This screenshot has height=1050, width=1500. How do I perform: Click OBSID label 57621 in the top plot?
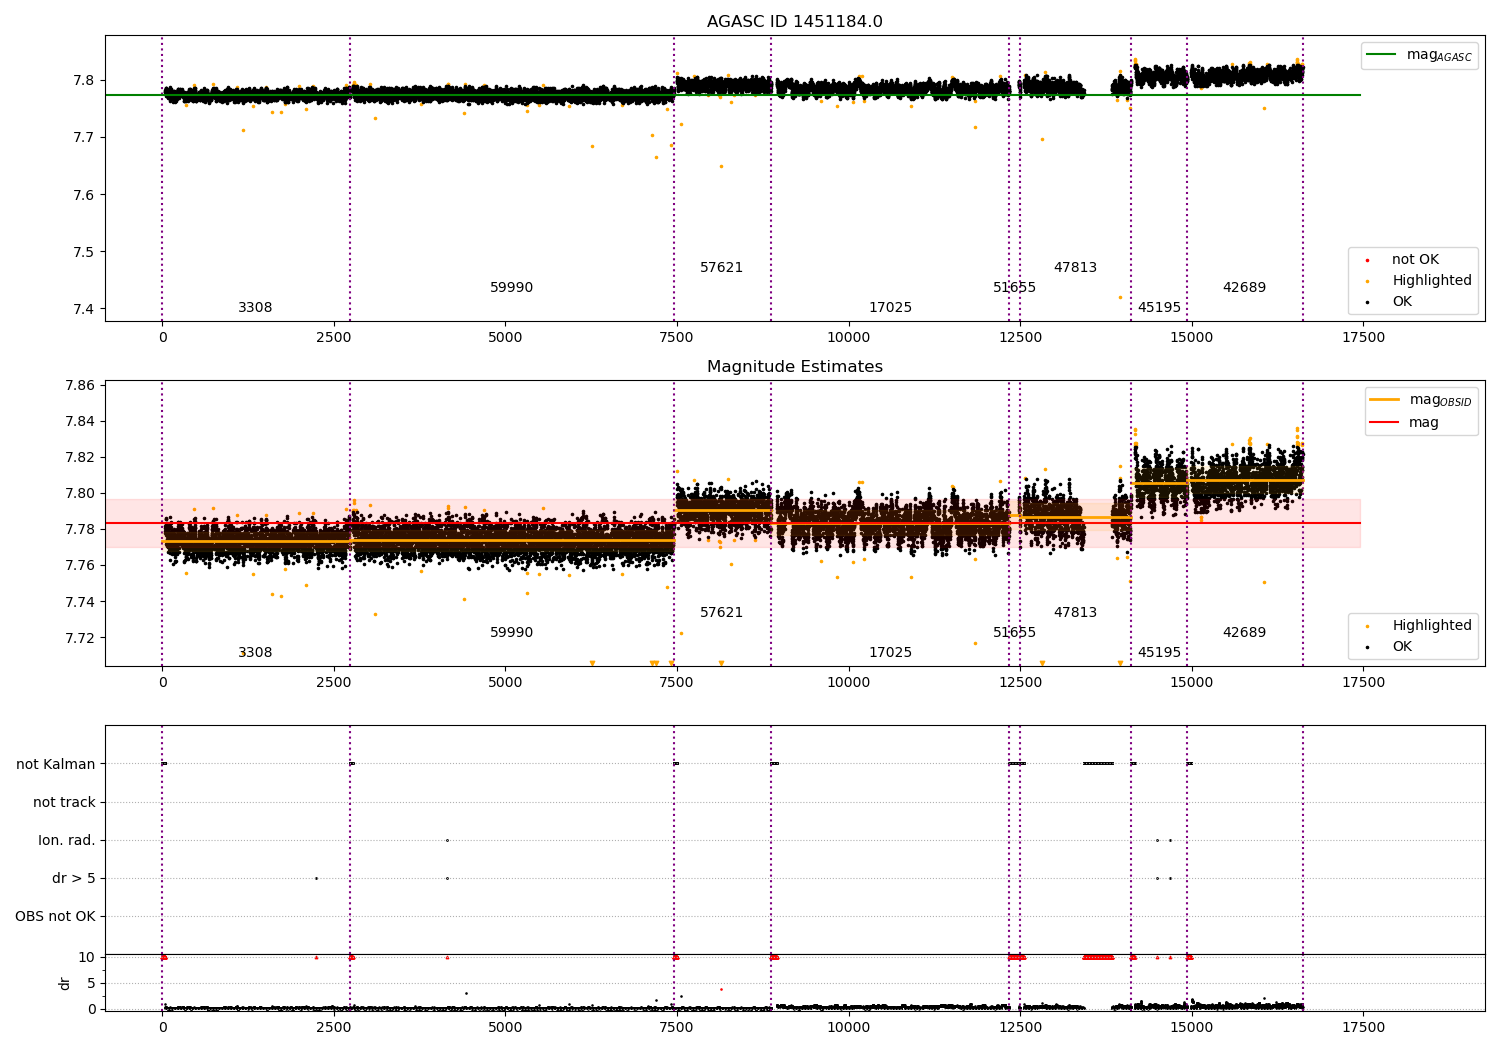tap(721, 268)
